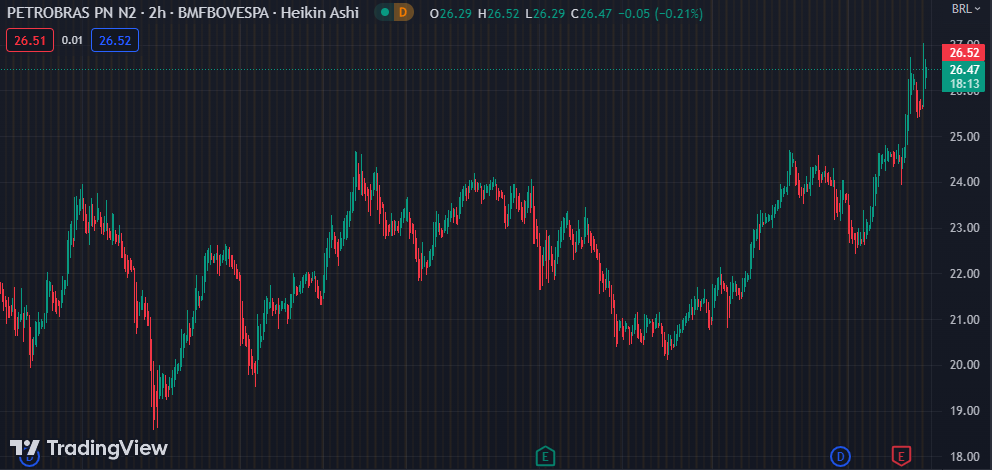Click the green E earnings marker
992x470 pixels.
click(545, 455)
